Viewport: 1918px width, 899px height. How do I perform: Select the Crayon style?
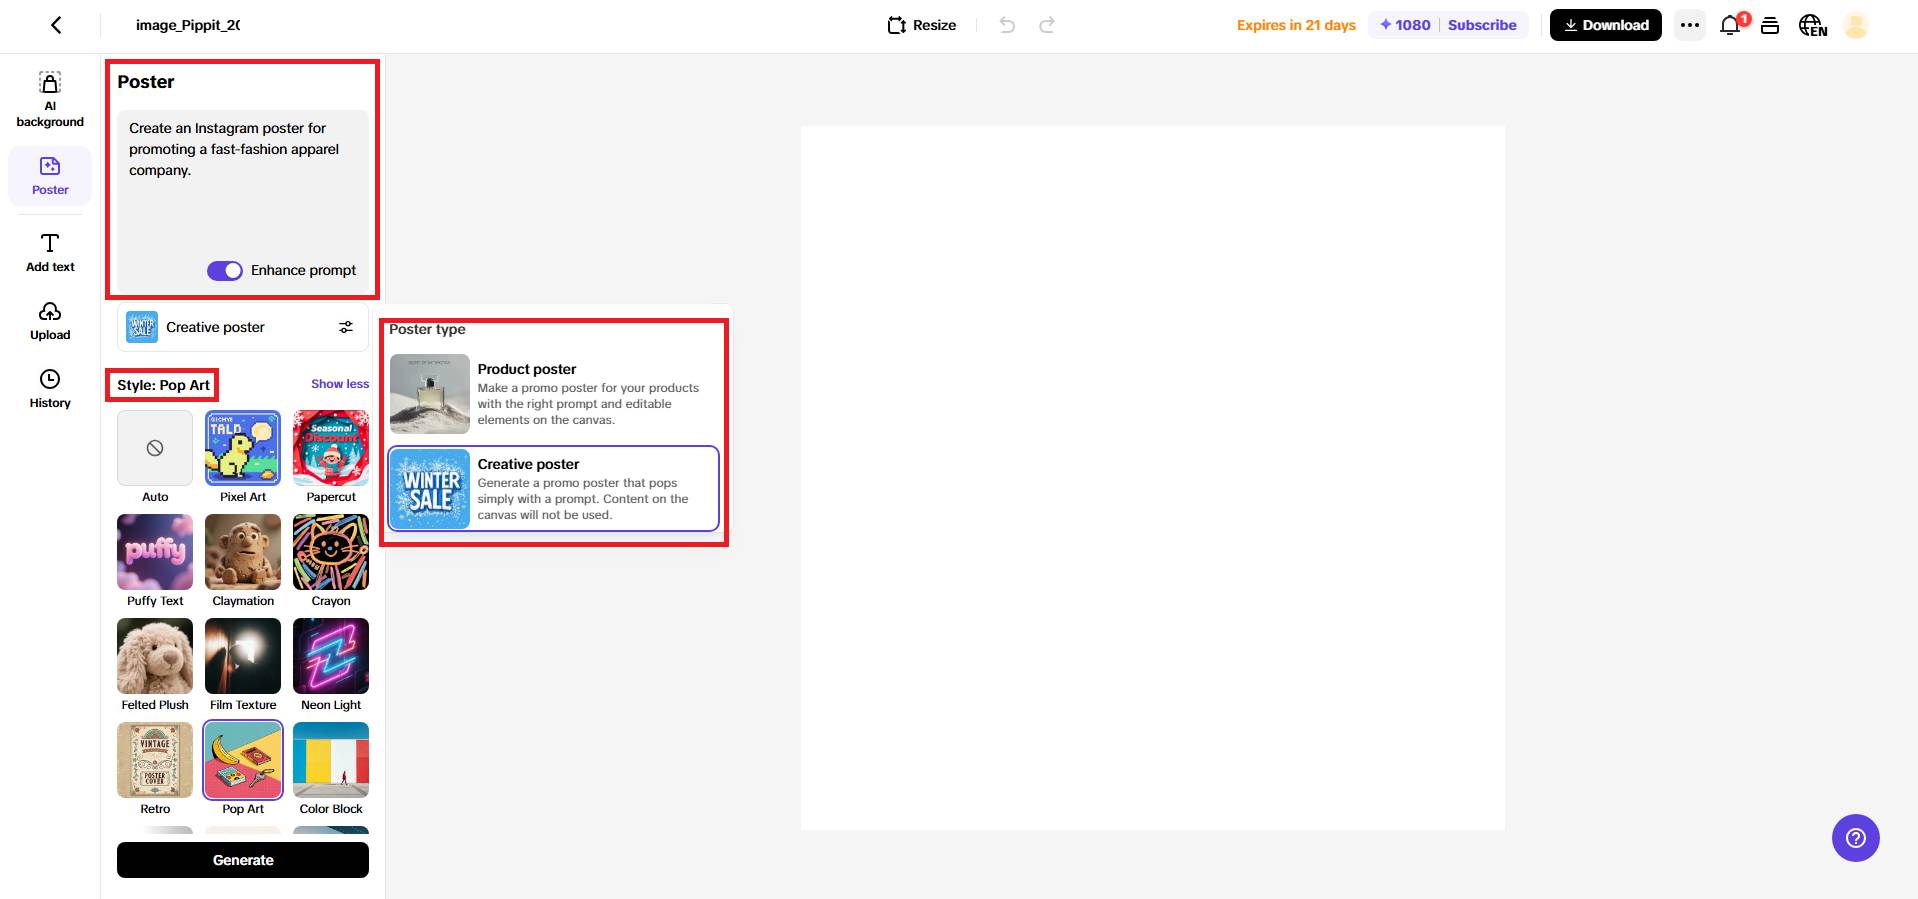tap(331, 552)
